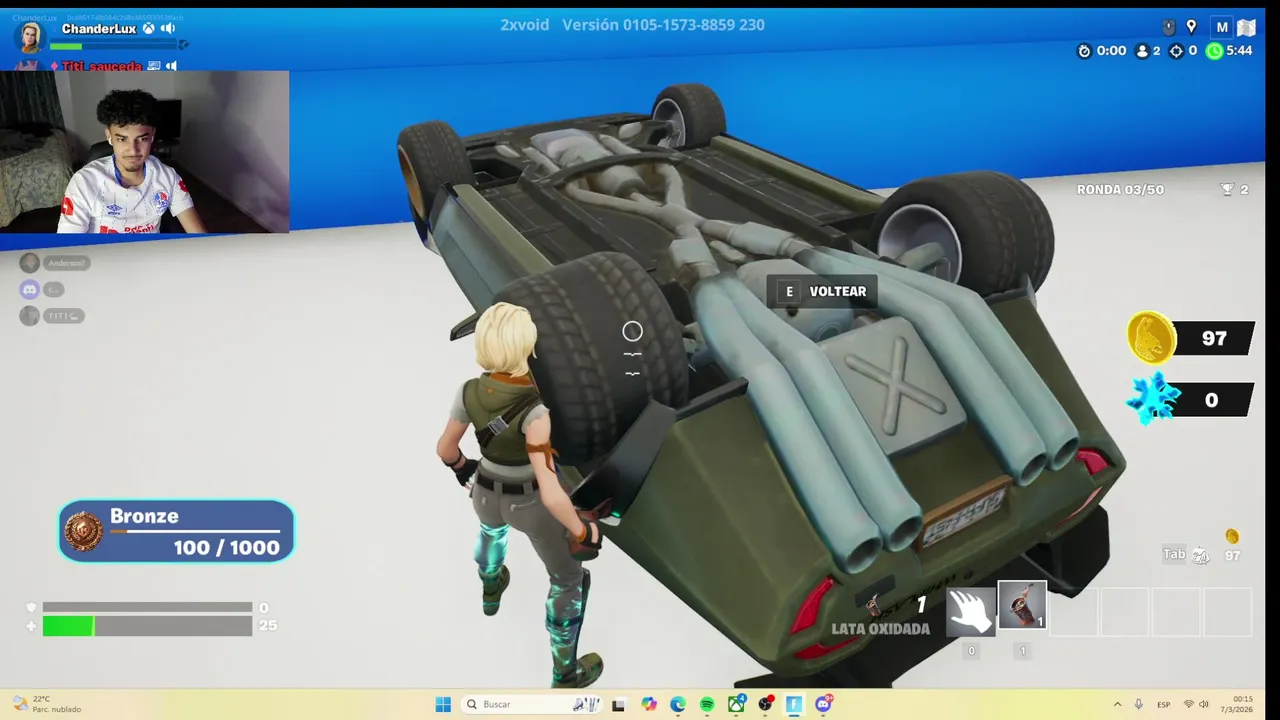Click the 5:44 countdown text

point(1239,51)
